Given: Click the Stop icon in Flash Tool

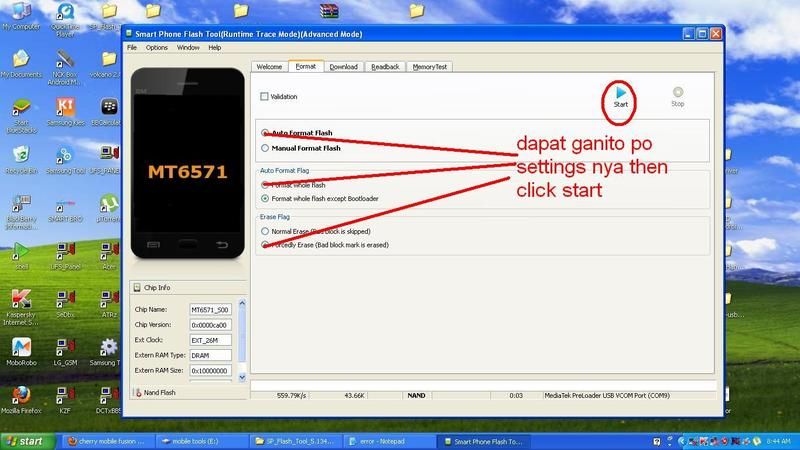Looking at the screenshot, I should pyautogui.click(x=678, y=92).
